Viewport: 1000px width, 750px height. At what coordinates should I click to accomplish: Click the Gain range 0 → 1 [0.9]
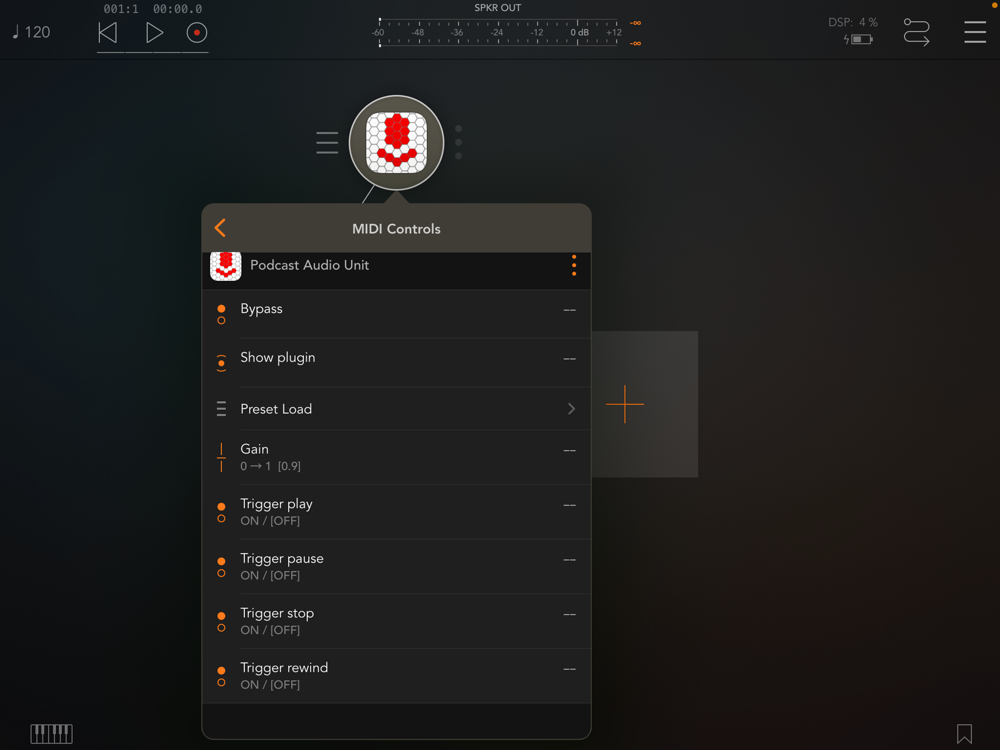tap(270, 466)
